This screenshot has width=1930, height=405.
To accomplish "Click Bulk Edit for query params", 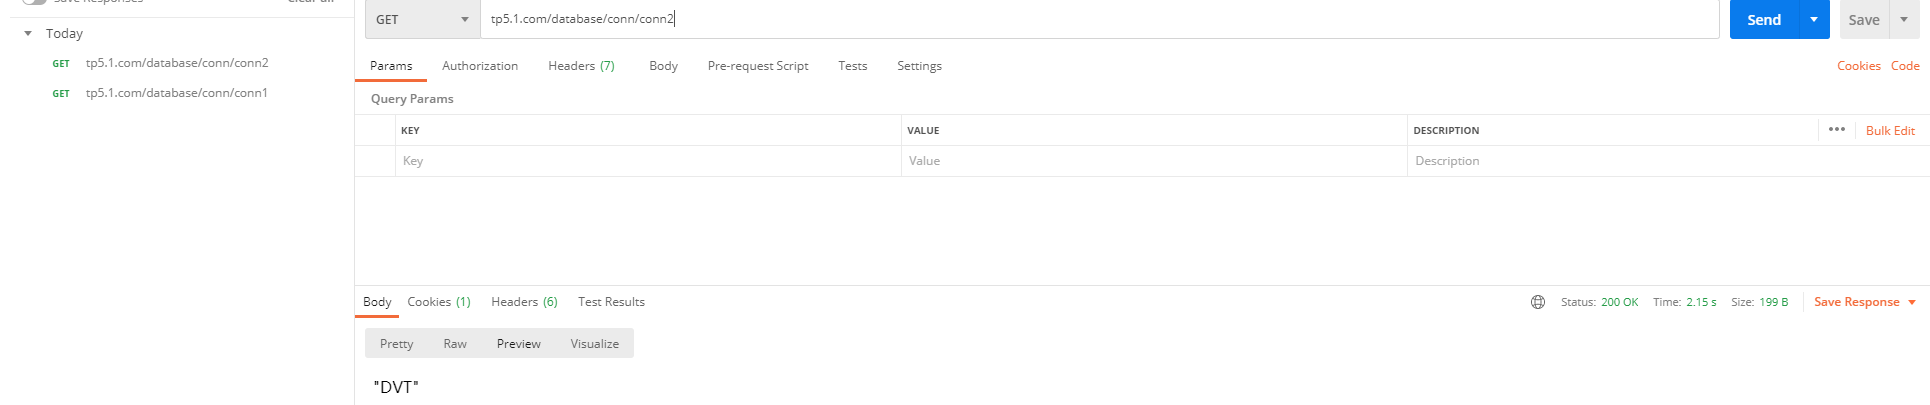I will pos(1890,131).
